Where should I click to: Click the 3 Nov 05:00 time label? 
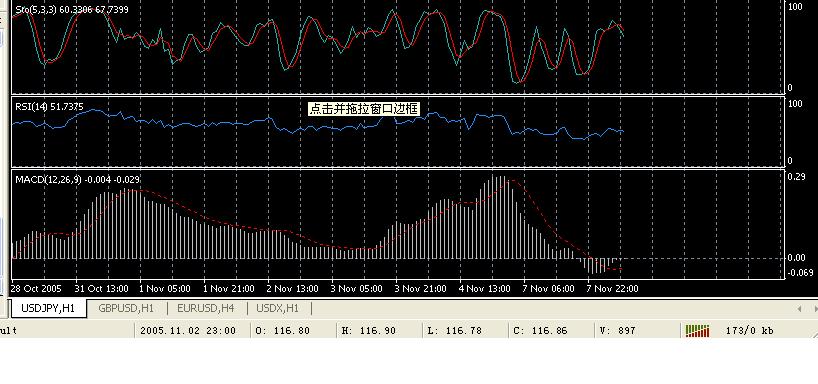357,289
